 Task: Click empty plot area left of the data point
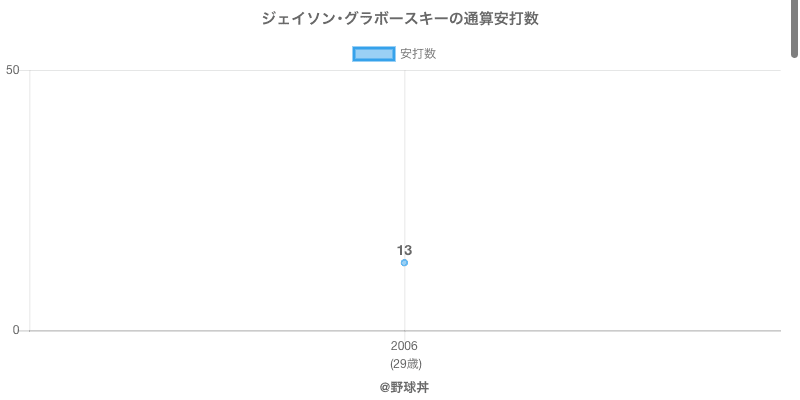point(200,200)
